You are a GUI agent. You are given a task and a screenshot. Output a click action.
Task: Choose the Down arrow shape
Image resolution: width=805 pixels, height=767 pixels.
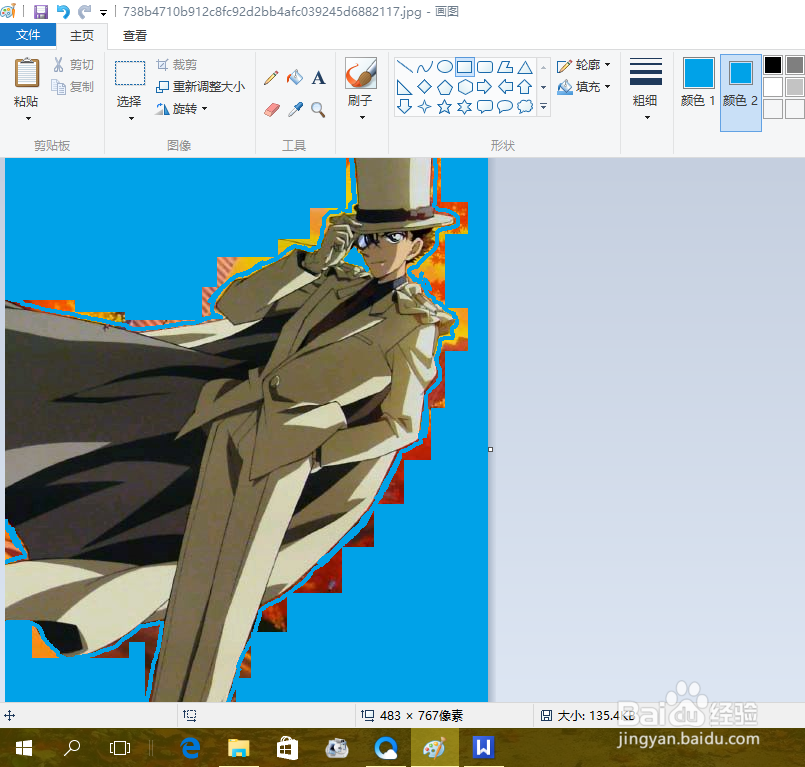tap(405, 106)
